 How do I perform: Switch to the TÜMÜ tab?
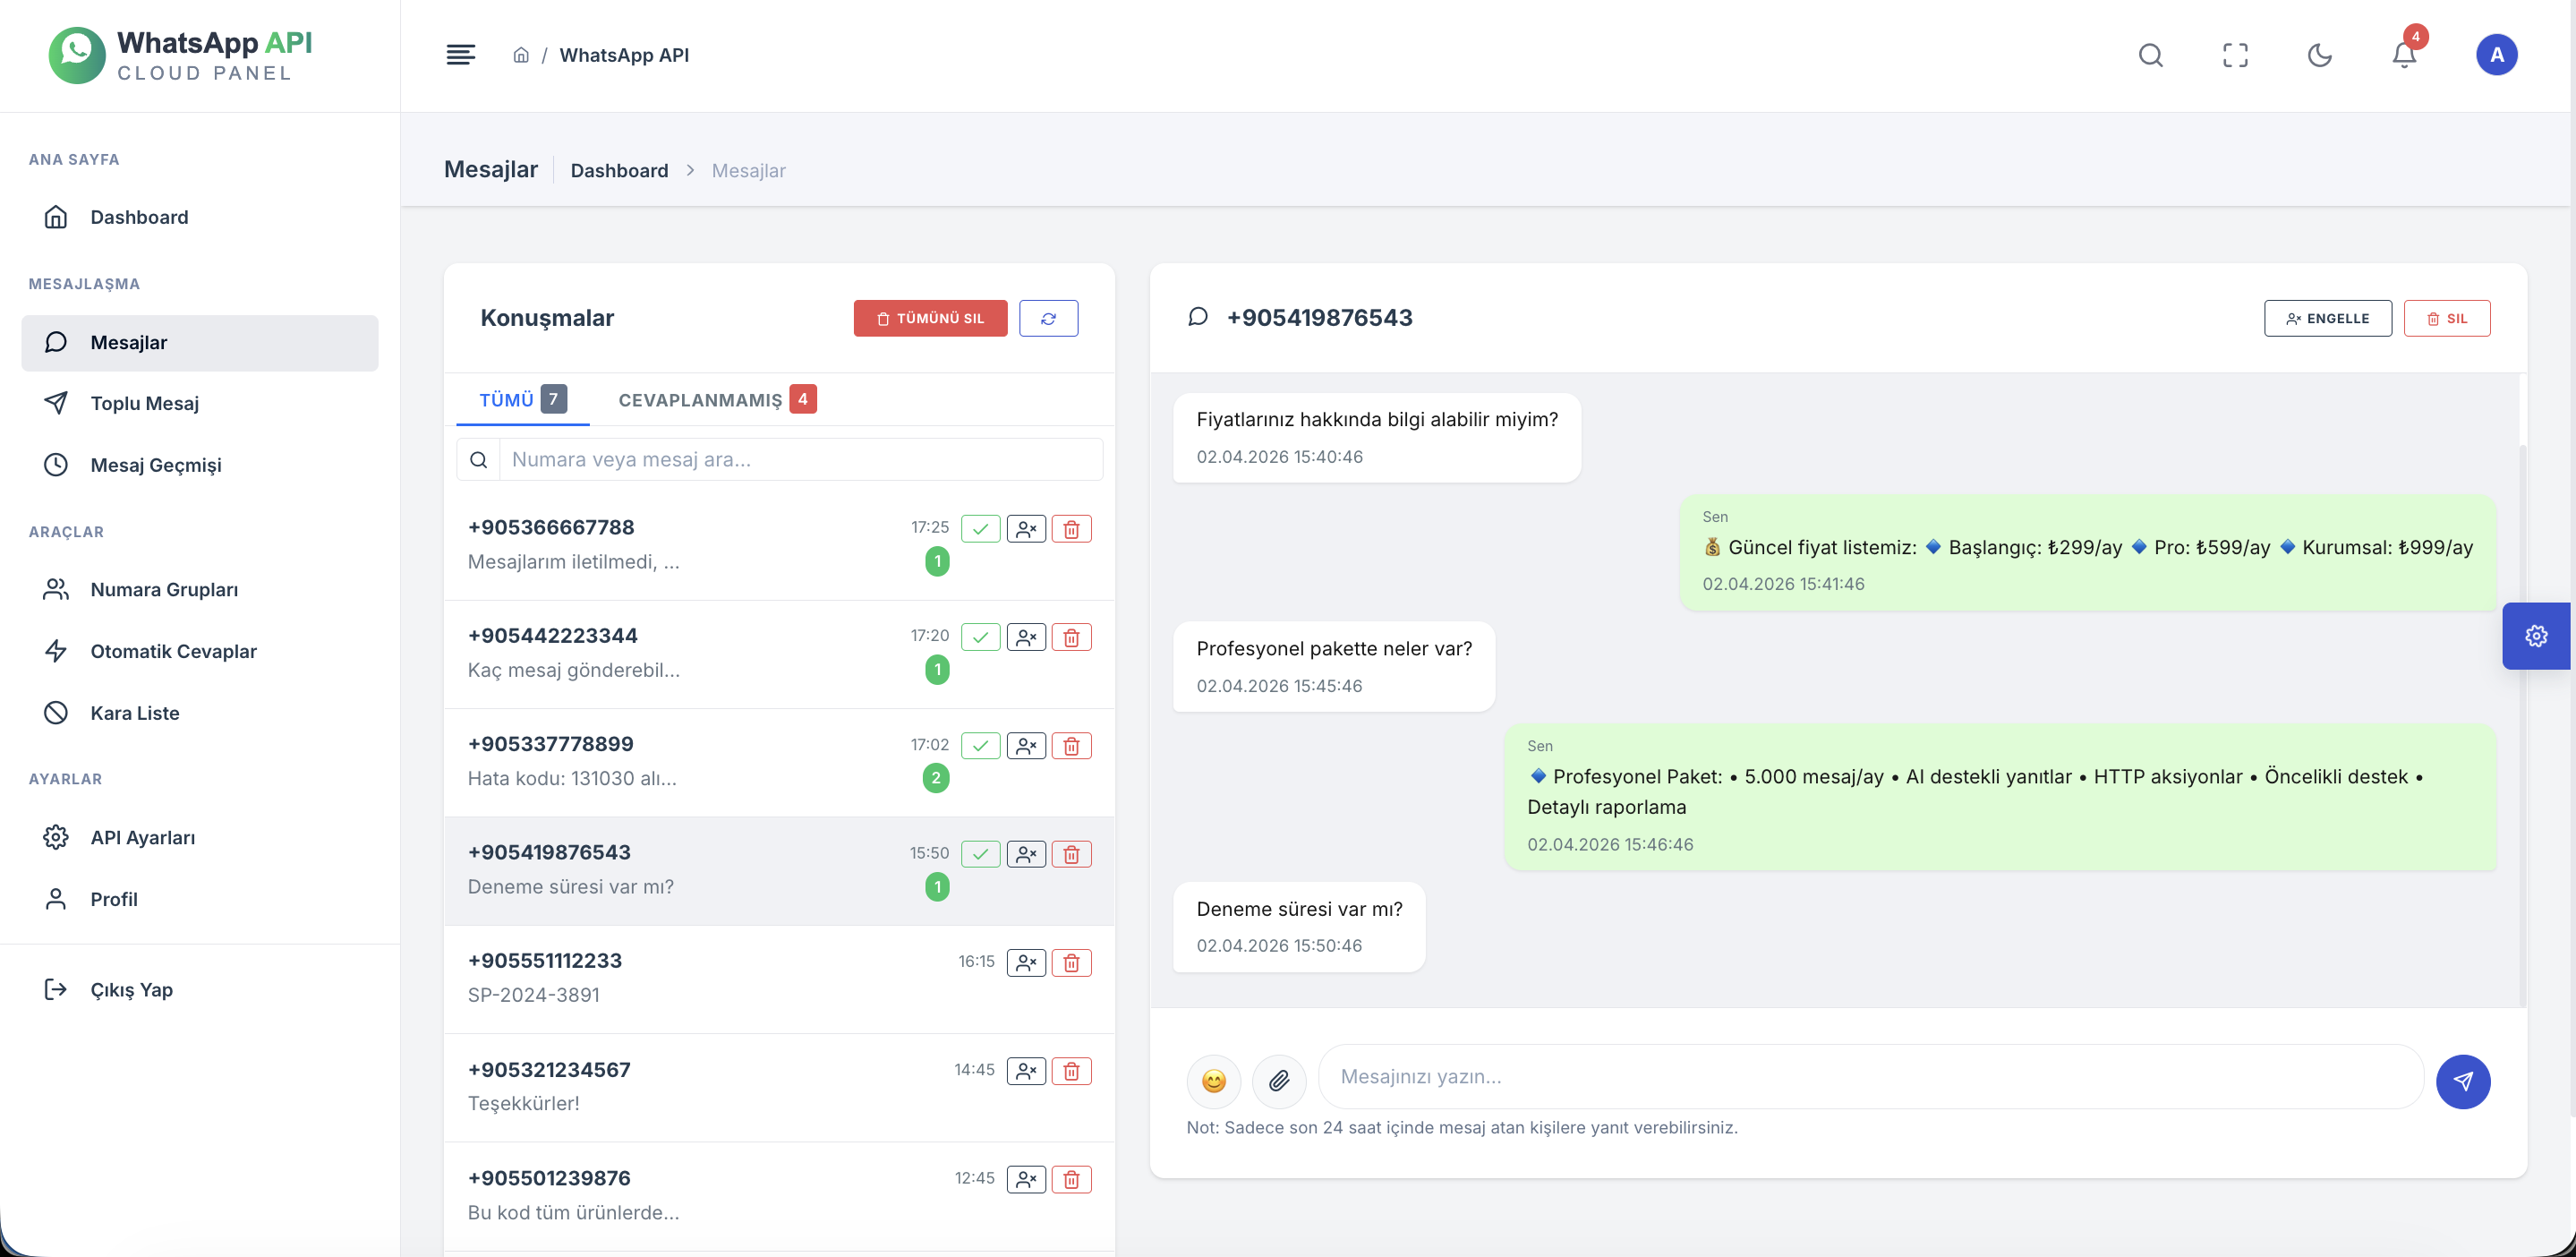tap(523, 400)
